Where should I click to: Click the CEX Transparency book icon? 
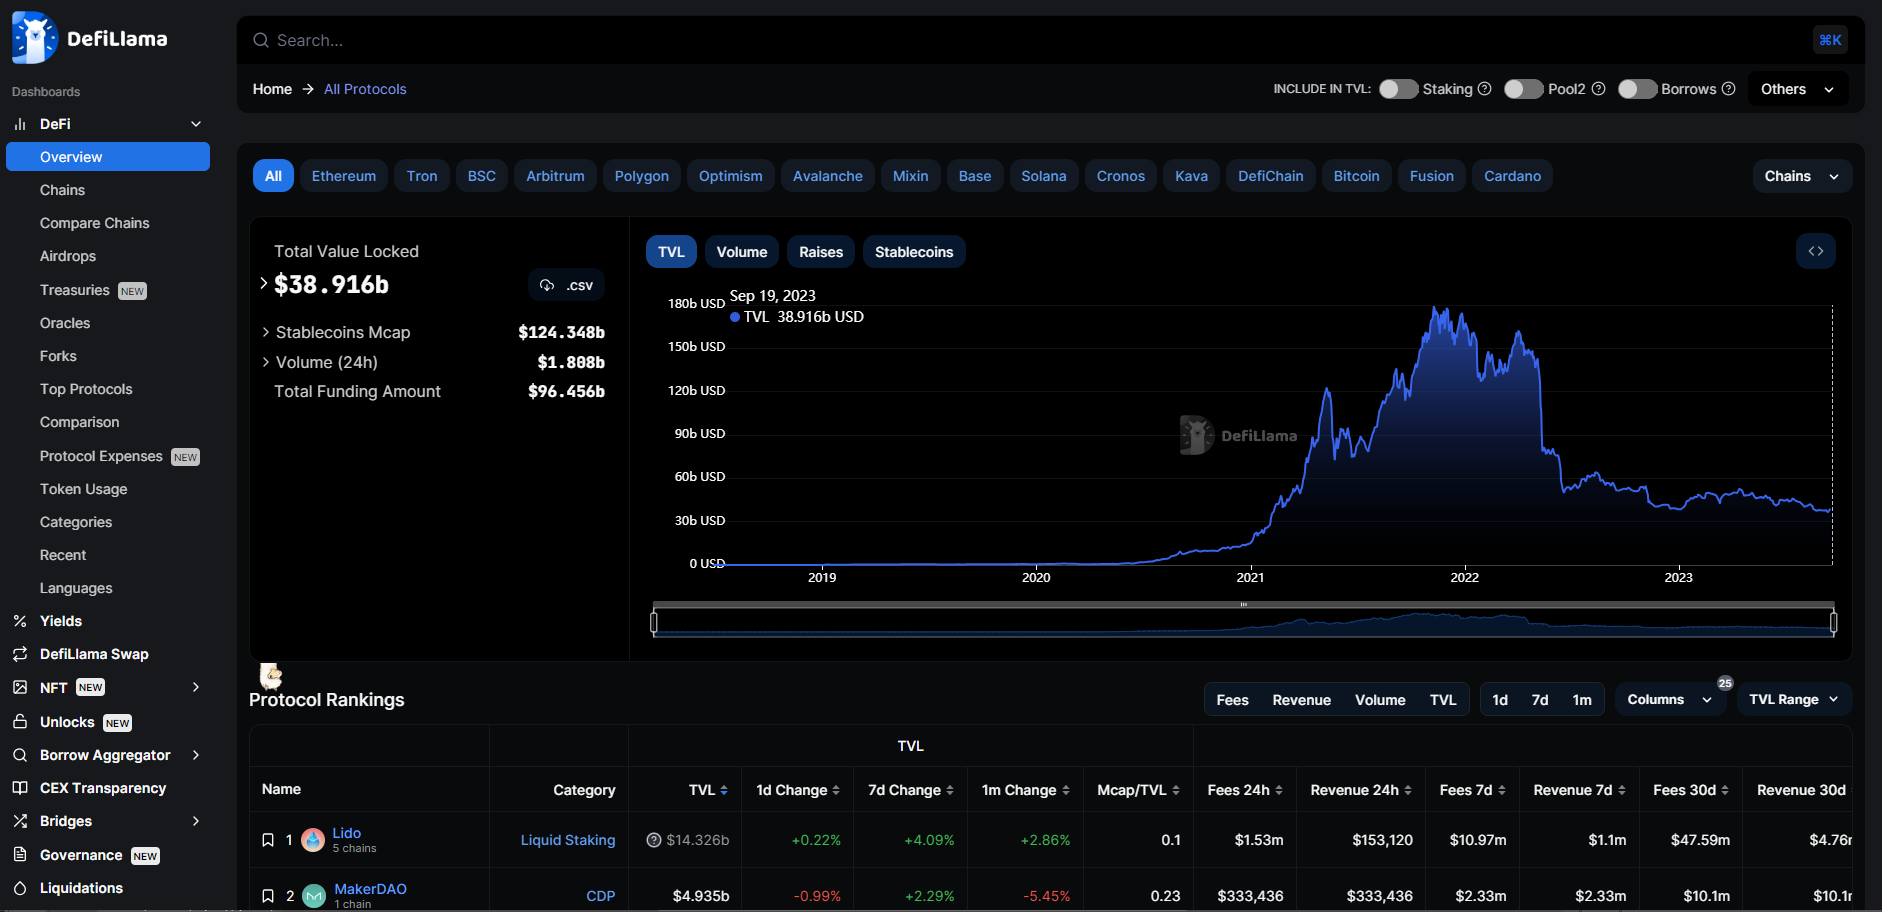pos(20,788)
